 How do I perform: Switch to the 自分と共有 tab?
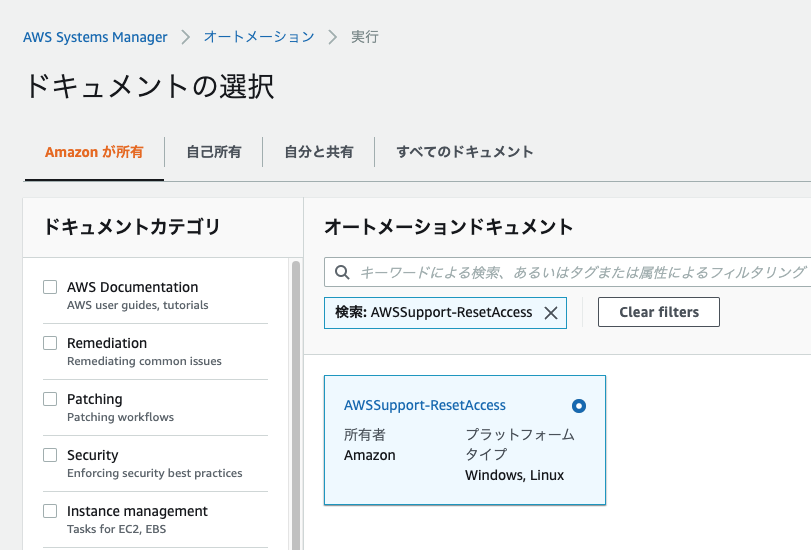tap(319, 152)
